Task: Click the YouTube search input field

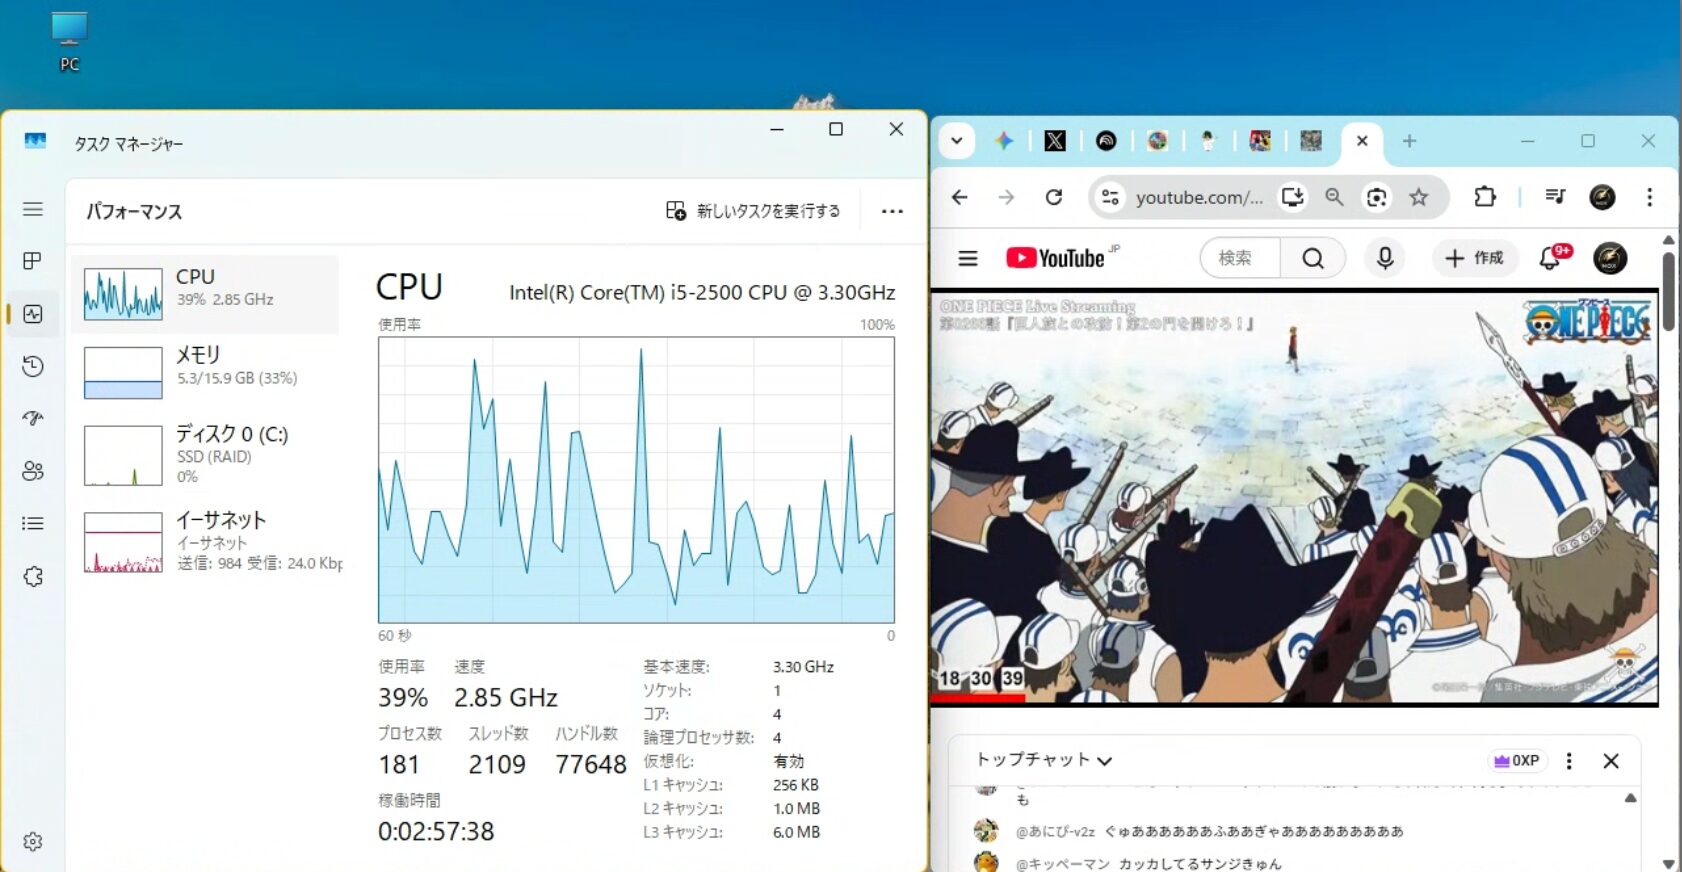Action: point(1240,258)
